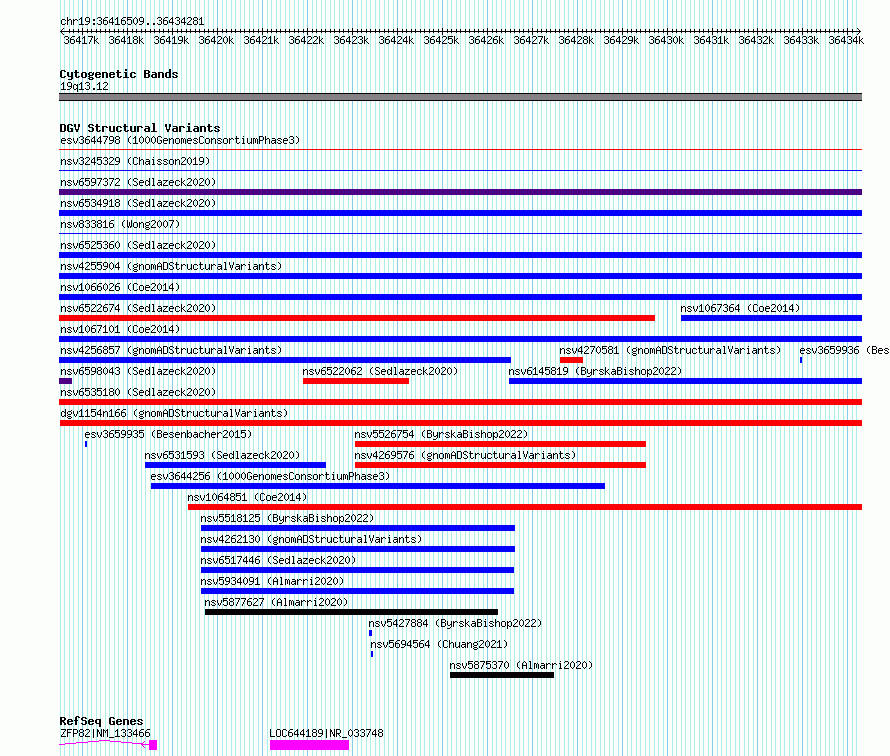Click the 36434k ruler position

[x=846, y=40]
